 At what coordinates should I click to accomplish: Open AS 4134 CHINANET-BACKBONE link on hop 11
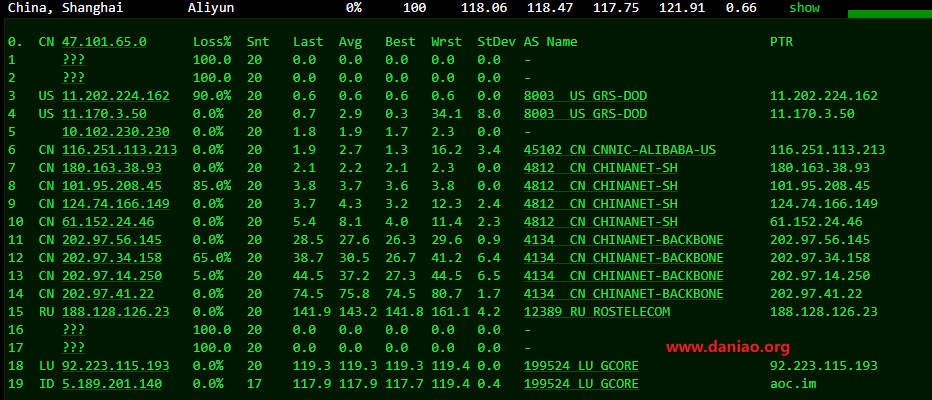point(624,240)
